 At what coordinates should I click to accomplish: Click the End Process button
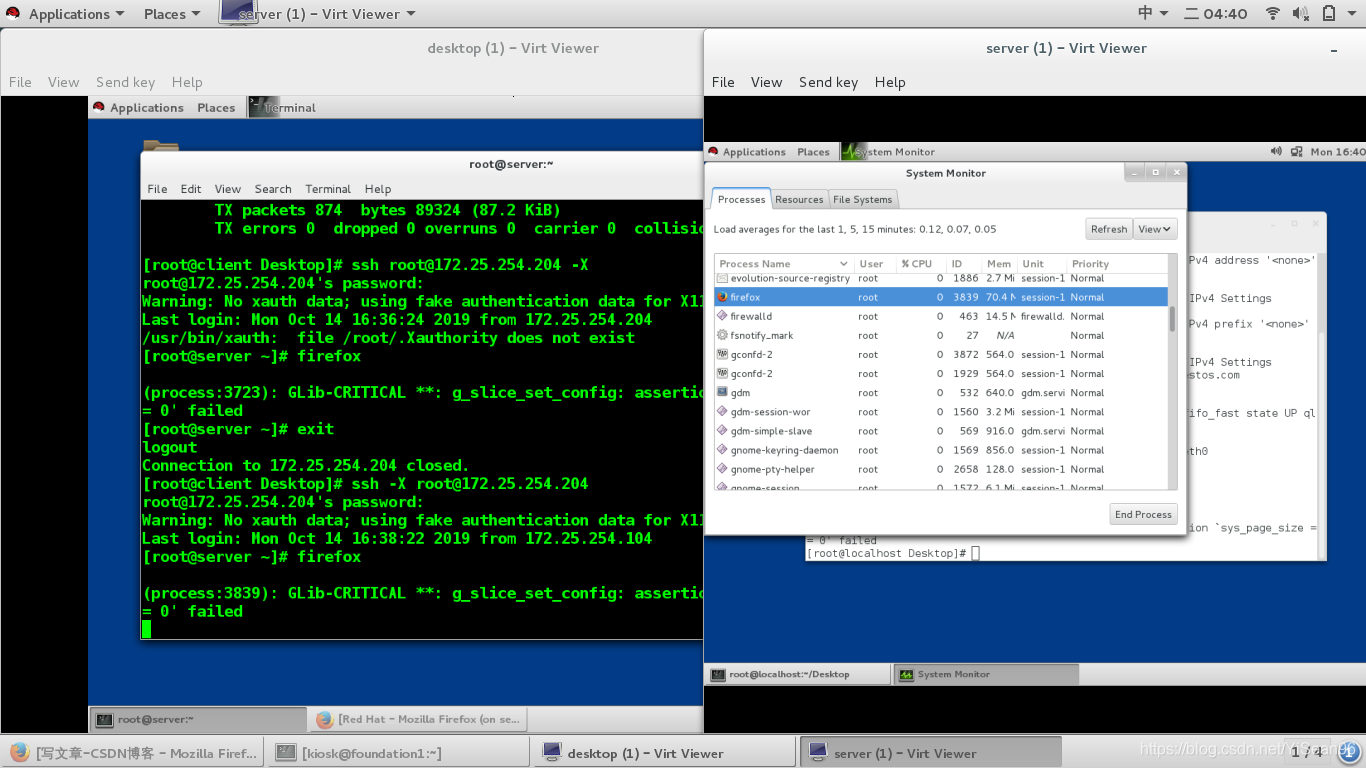(1143, 514)
